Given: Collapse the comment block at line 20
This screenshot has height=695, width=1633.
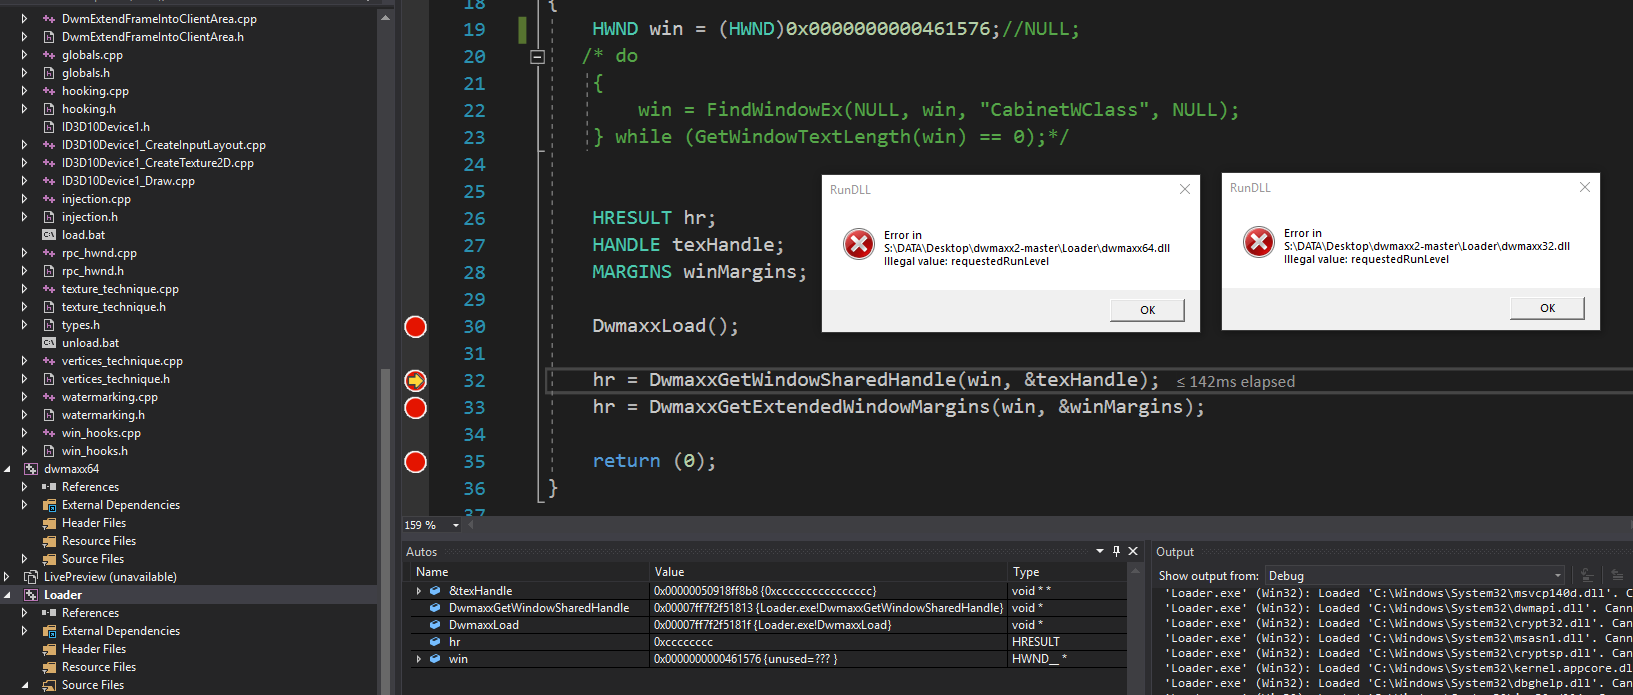Looking at the screenshot, I should pos(537,57).
